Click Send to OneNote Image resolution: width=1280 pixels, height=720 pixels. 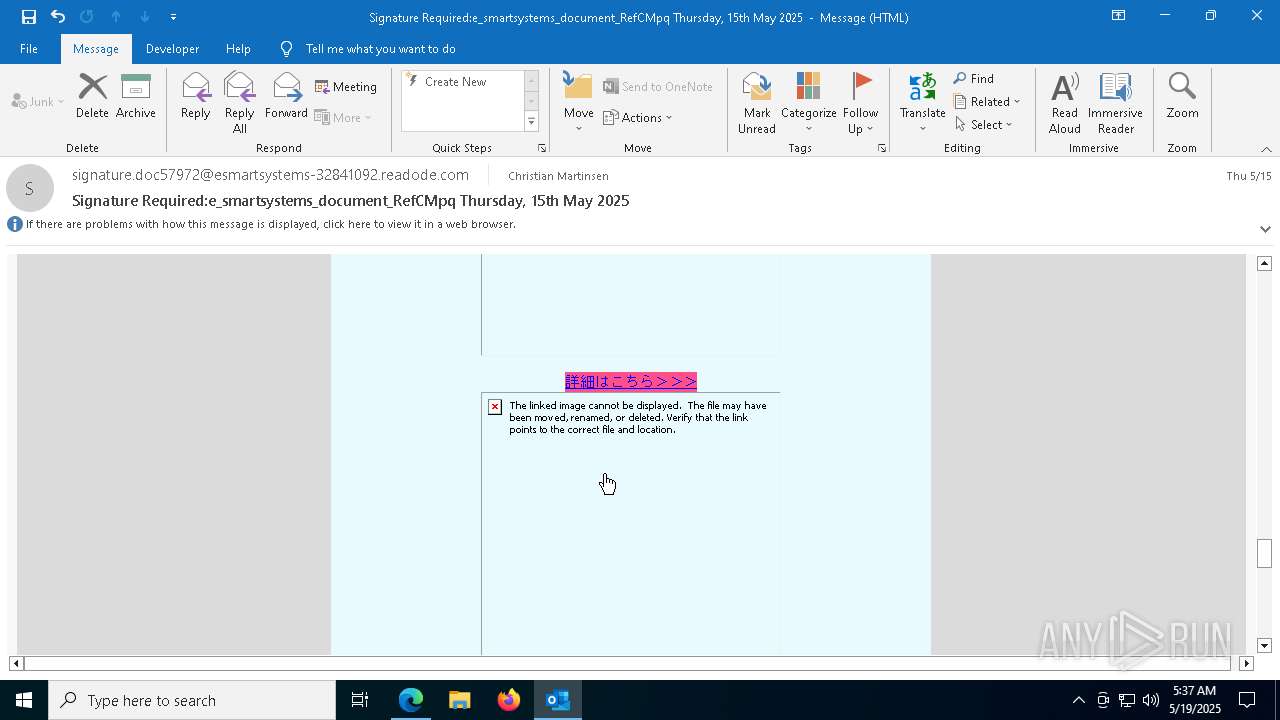pos(658,87)
